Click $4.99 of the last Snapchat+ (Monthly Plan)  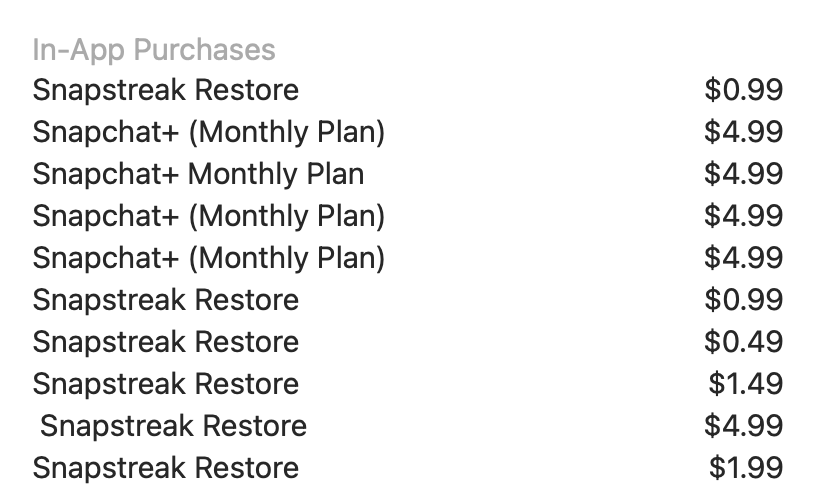pos(744,258)
